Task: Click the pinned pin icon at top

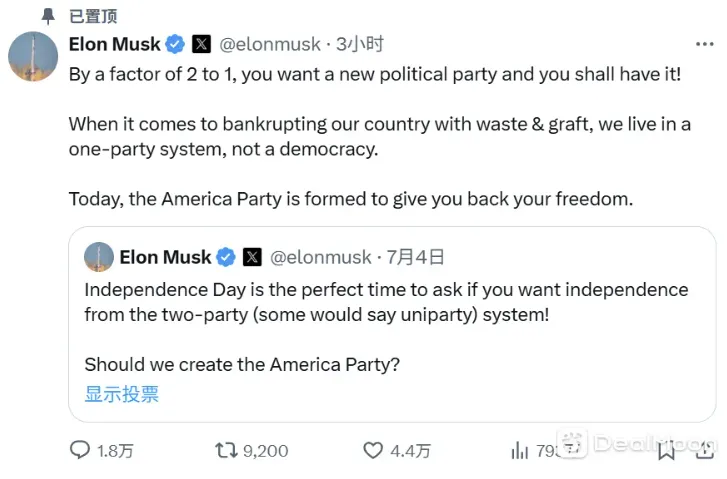Action: (48, 15)
